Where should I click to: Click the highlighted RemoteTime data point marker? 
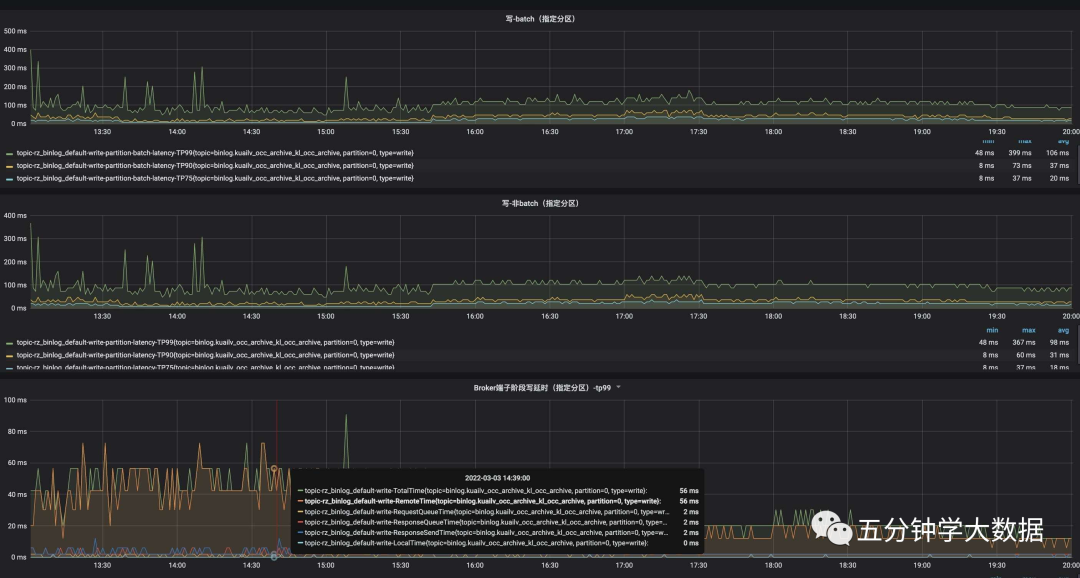coord(274,468)
